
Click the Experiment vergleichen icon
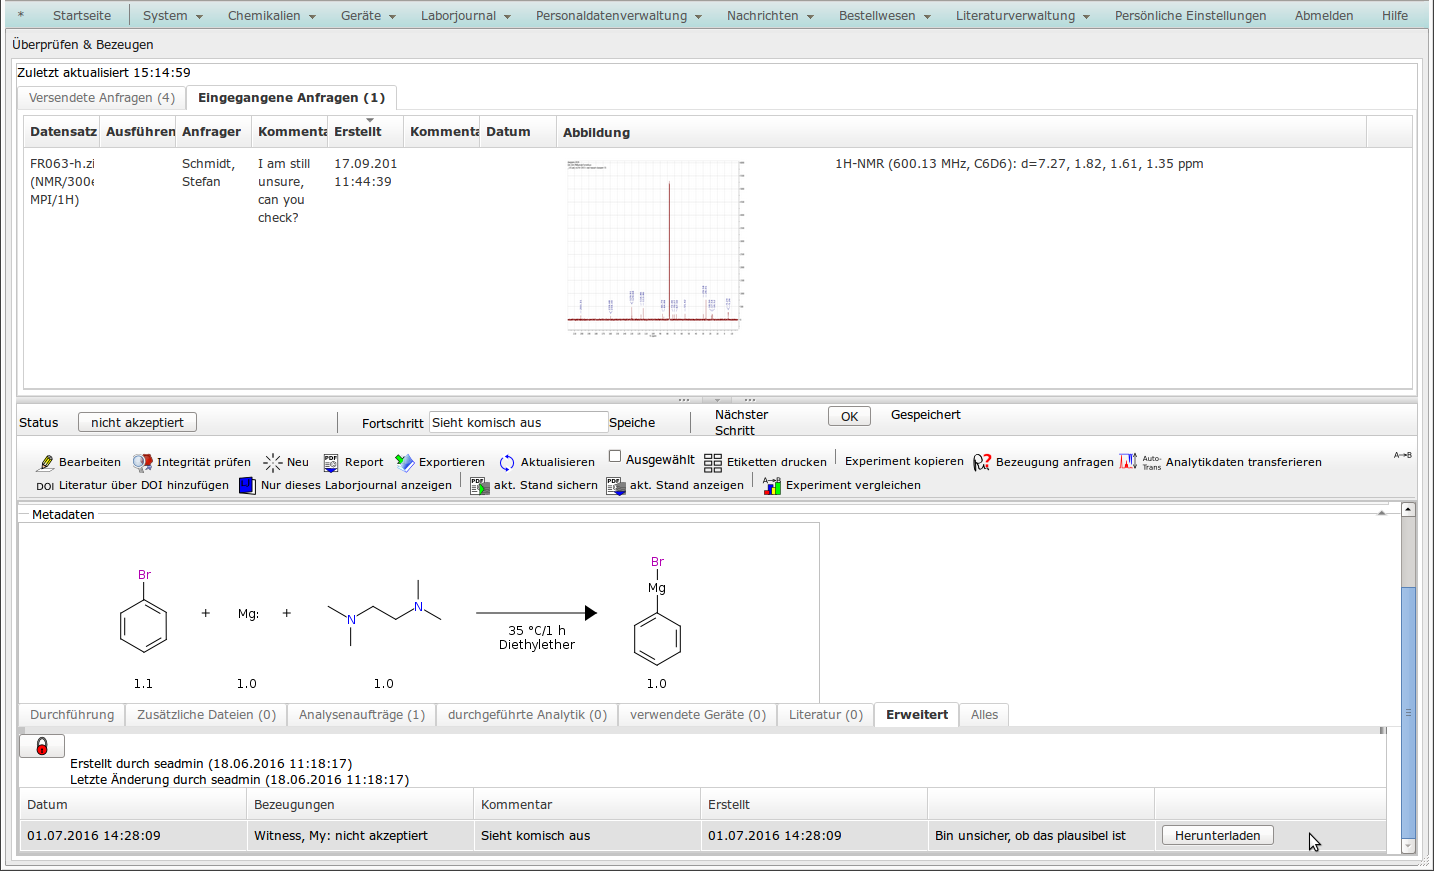tap(772, 485)
